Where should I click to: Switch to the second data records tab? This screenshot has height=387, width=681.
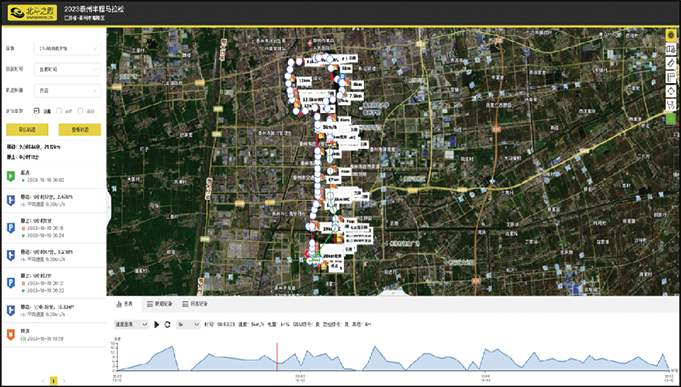point(160,304)
